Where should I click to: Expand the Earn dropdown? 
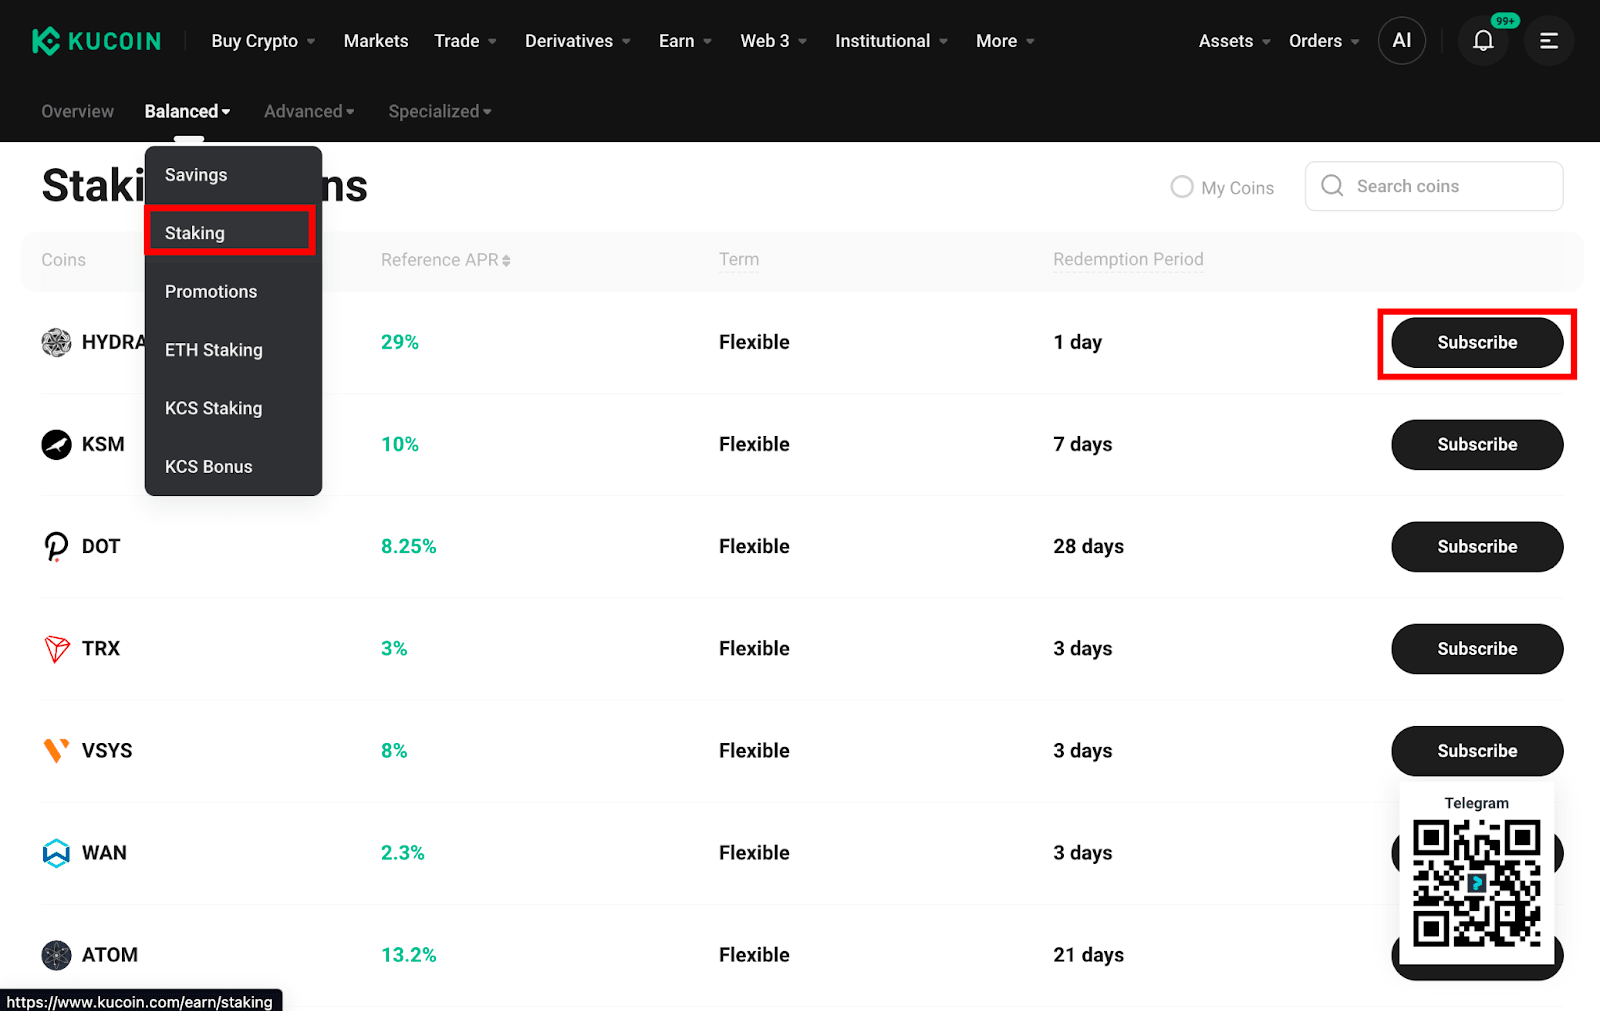point(685,41)
